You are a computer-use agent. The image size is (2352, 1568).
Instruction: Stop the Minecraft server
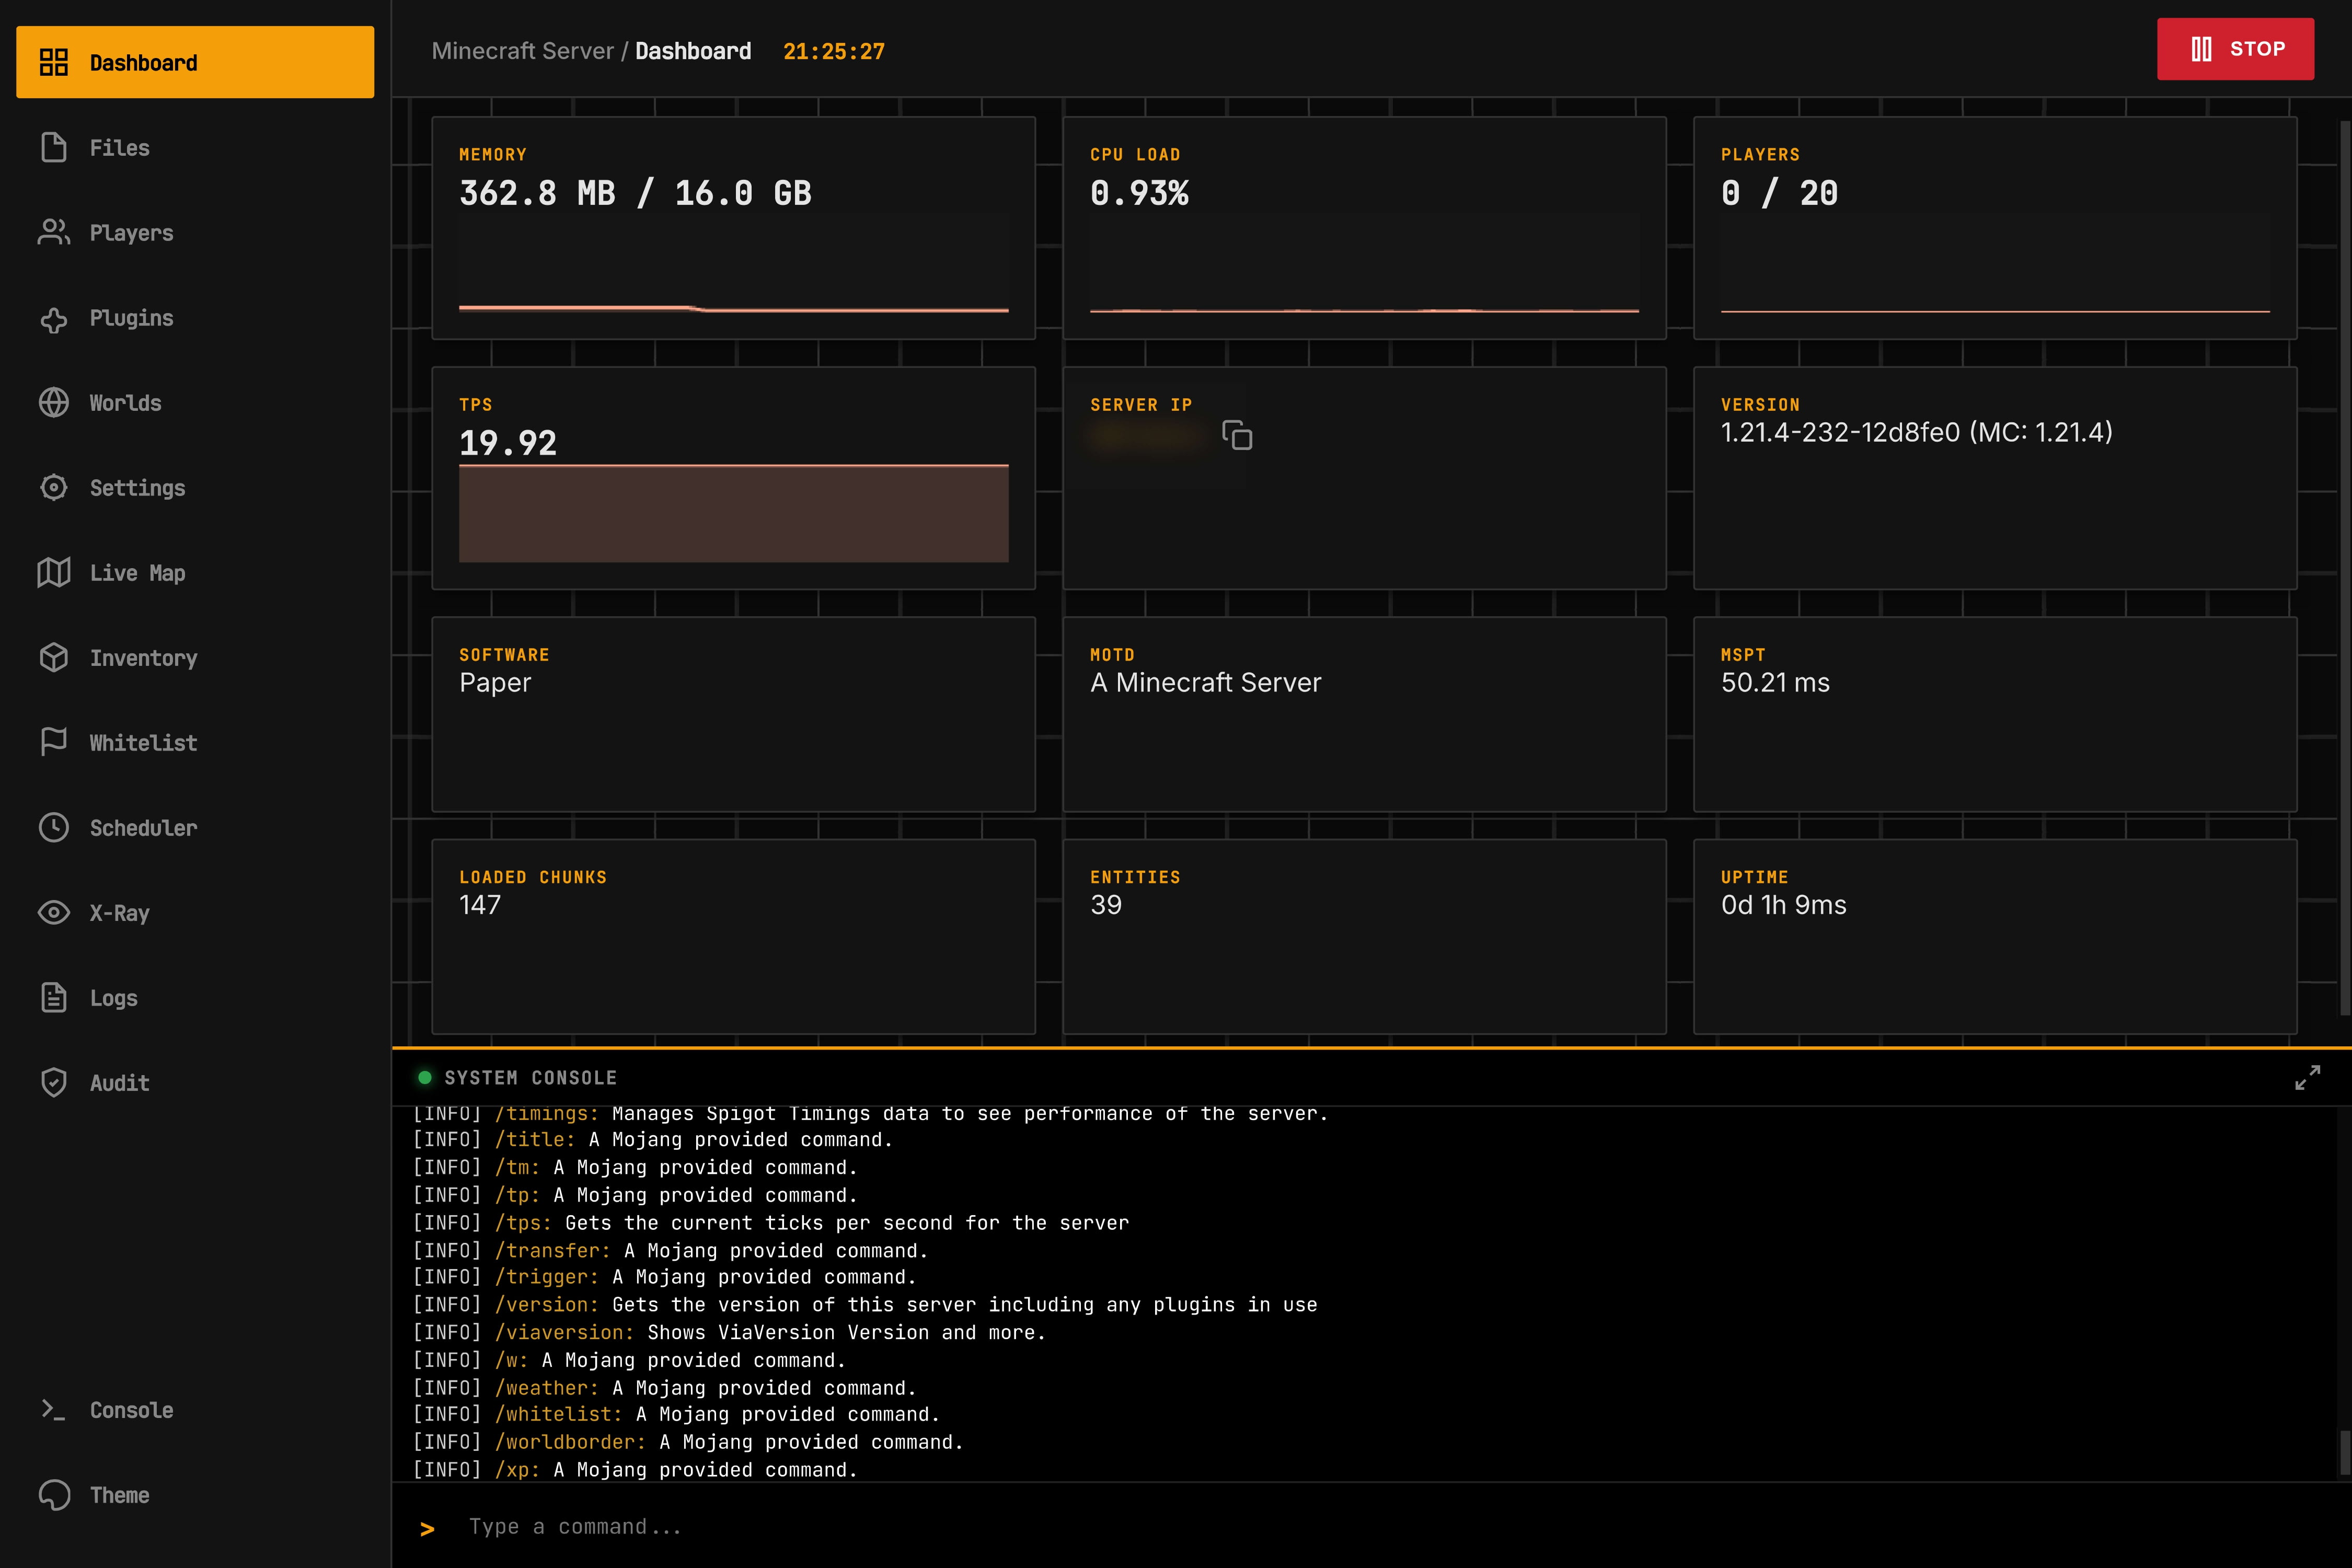pyautogui.click(x=2236, y=48)
